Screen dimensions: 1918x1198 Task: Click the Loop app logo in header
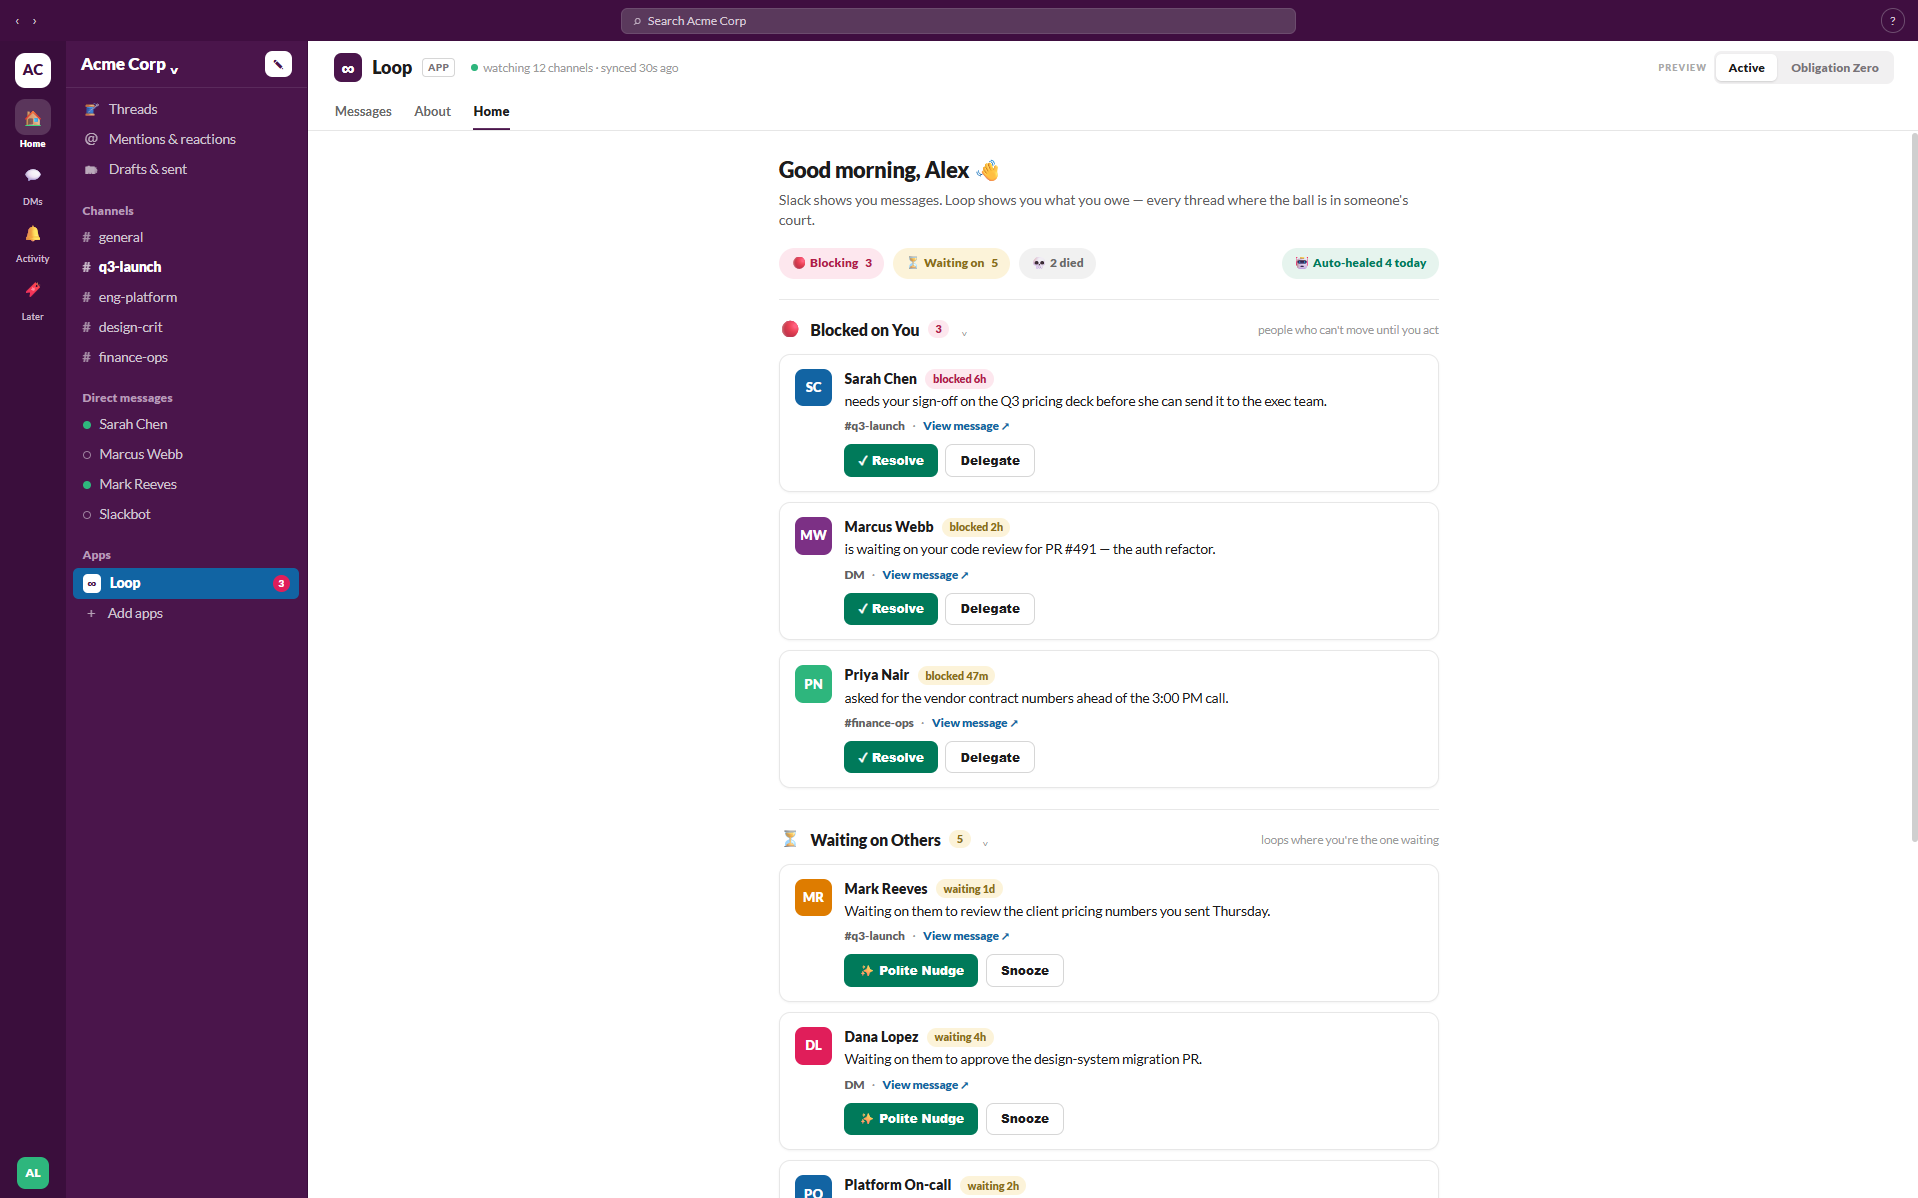pyautogui.click(x=347, y=67)
